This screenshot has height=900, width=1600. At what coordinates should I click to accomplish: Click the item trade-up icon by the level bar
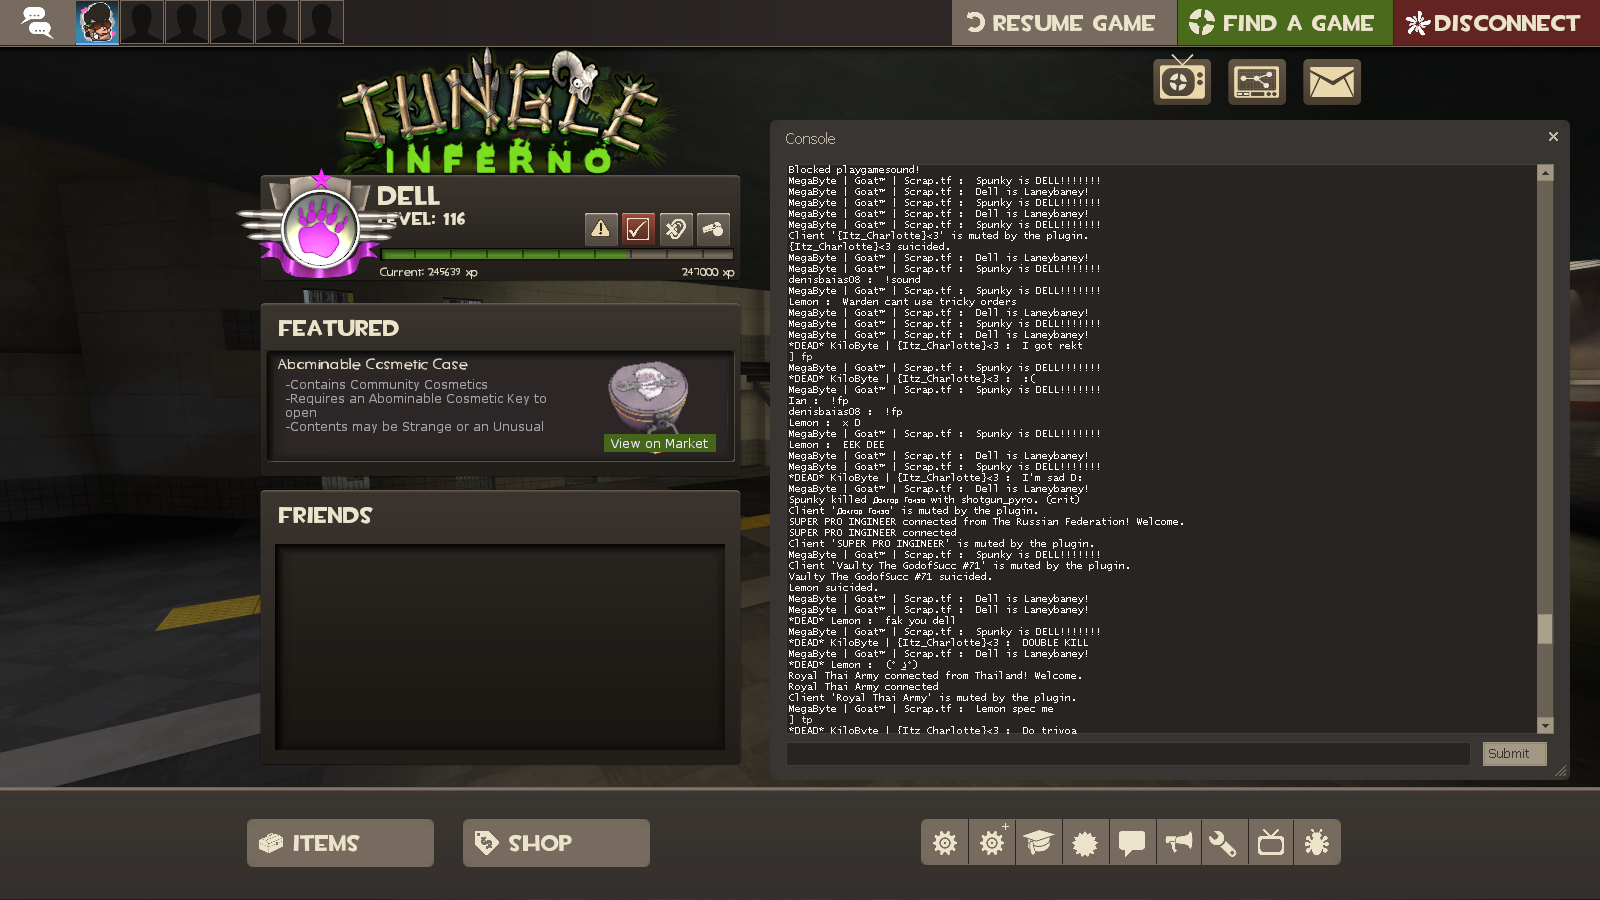(713, 229)
